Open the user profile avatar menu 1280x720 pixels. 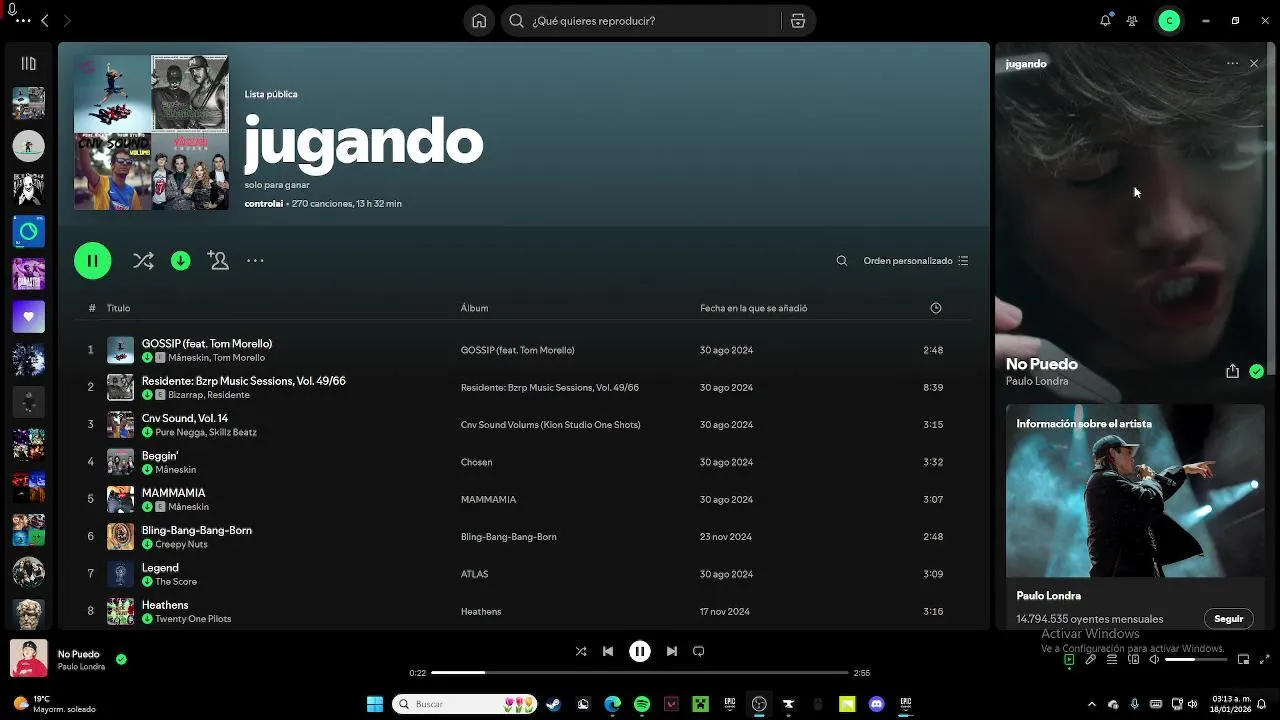[1169, 21]
